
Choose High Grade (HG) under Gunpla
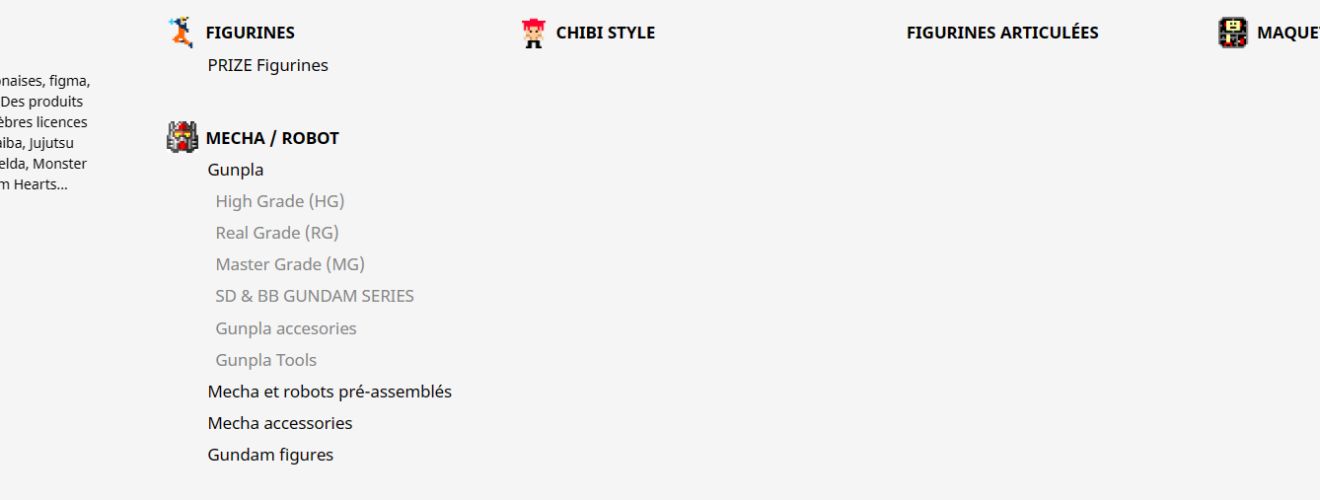[280, 201]
